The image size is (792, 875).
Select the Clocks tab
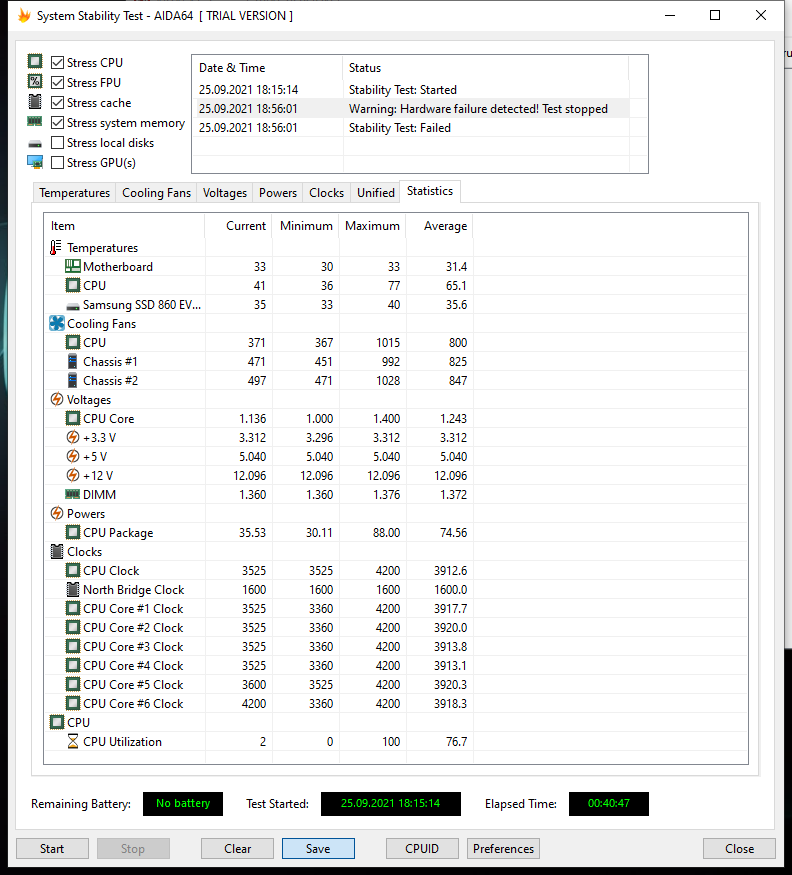pos(327,193)
